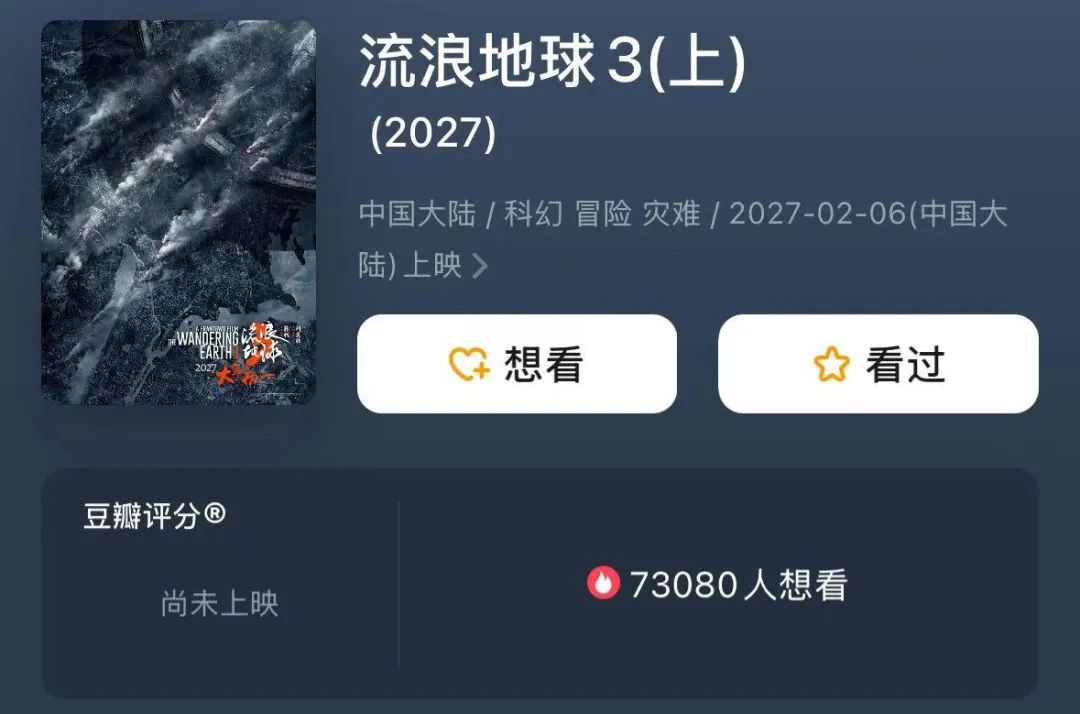
Task: Click the ® symbol beside 豆瓣评分
Action: (215, 513)
